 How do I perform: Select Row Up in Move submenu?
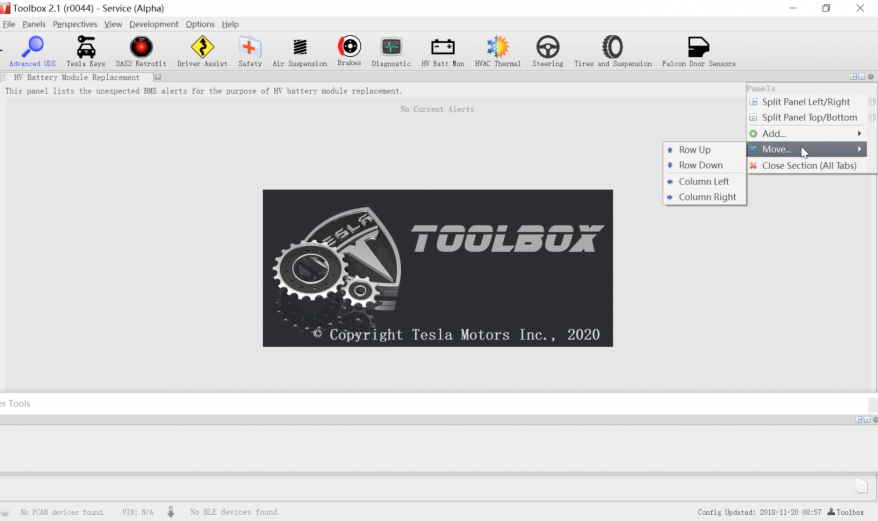click(704, 150)
